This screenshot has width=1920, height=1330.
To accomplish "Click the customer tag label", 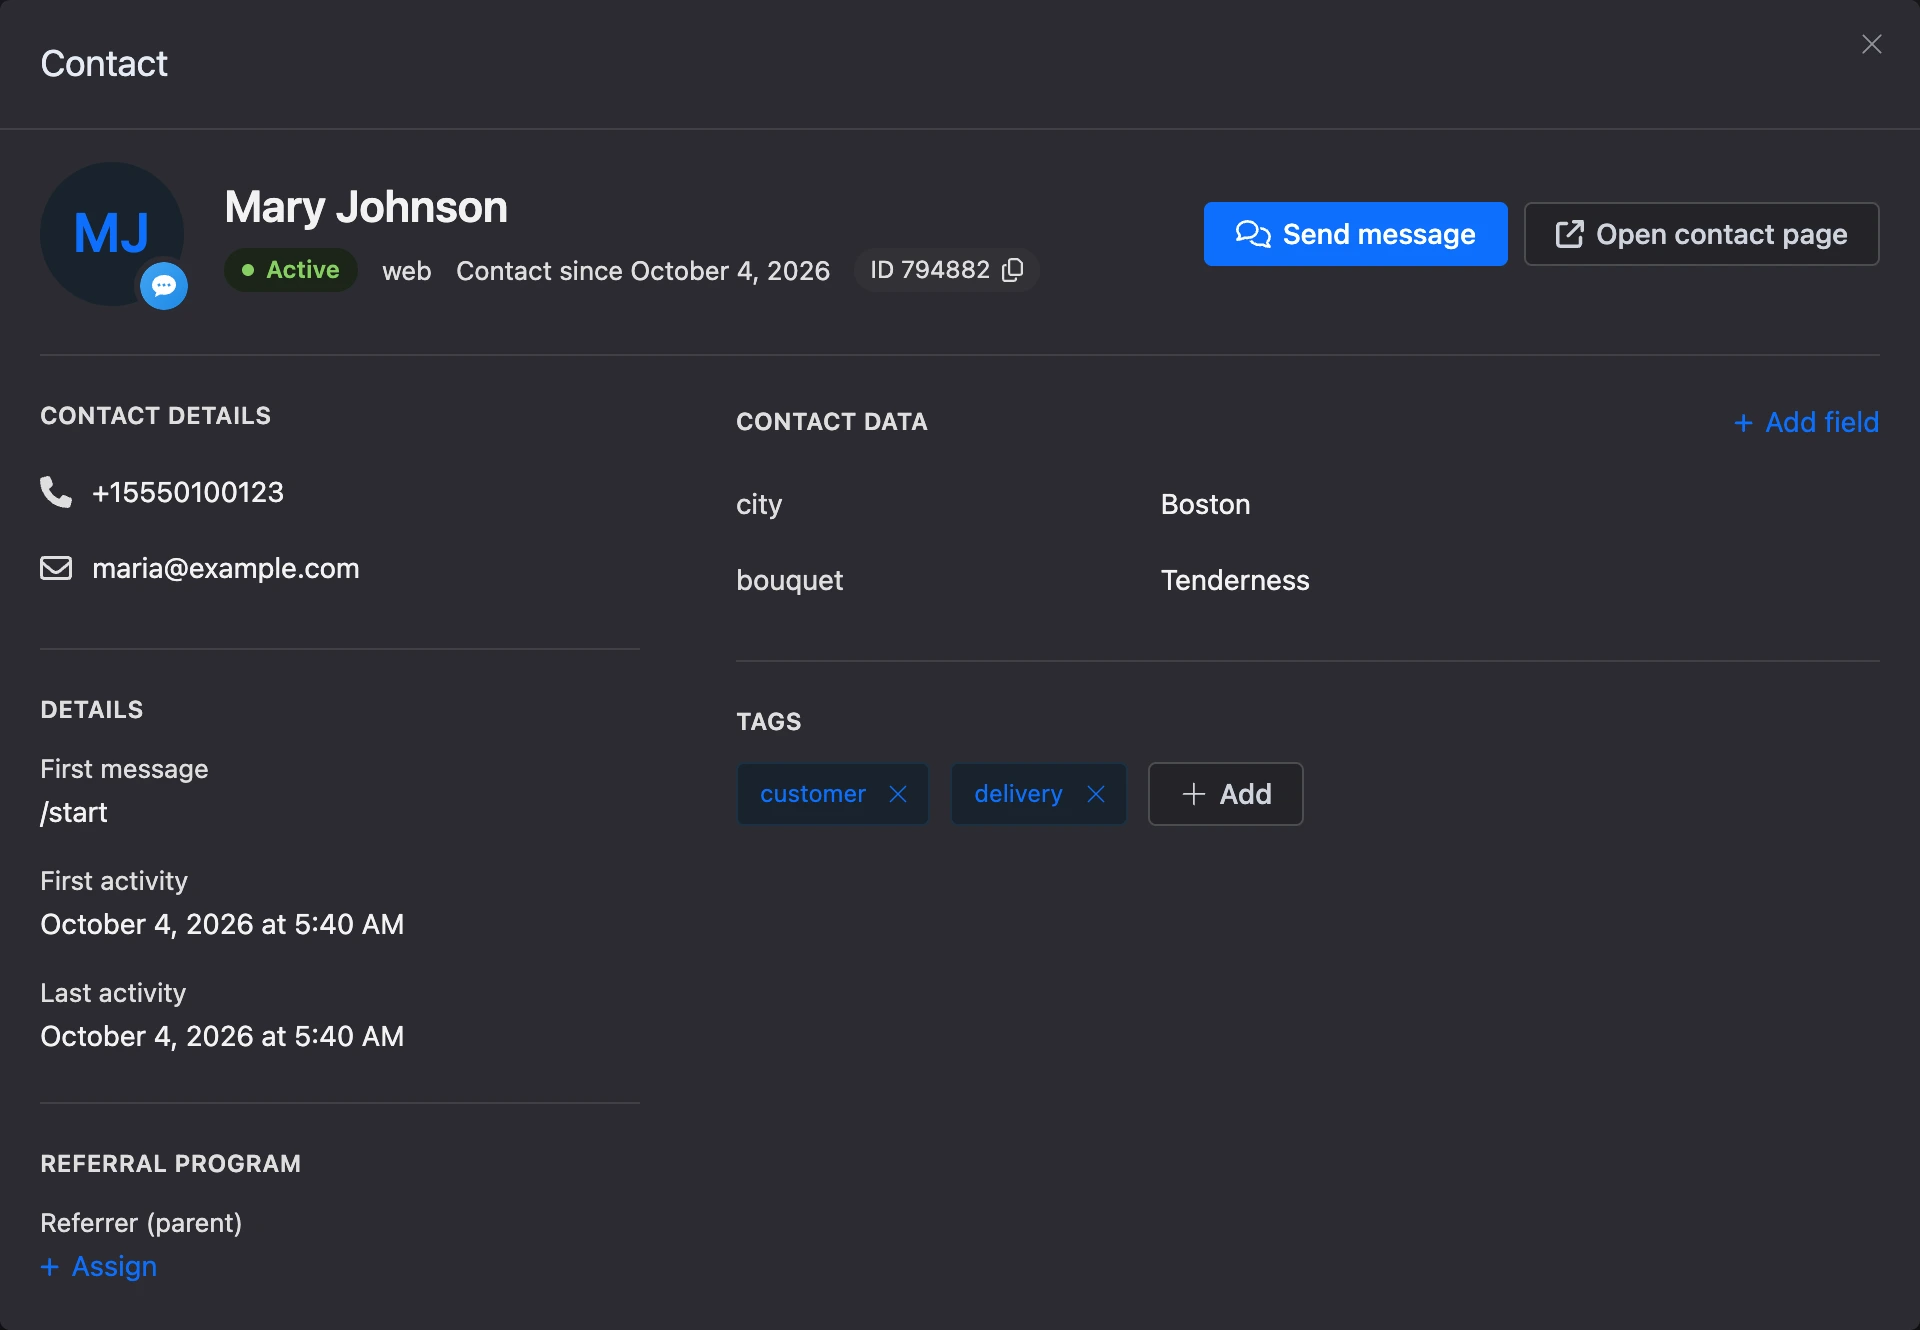I will coord(813,794).
